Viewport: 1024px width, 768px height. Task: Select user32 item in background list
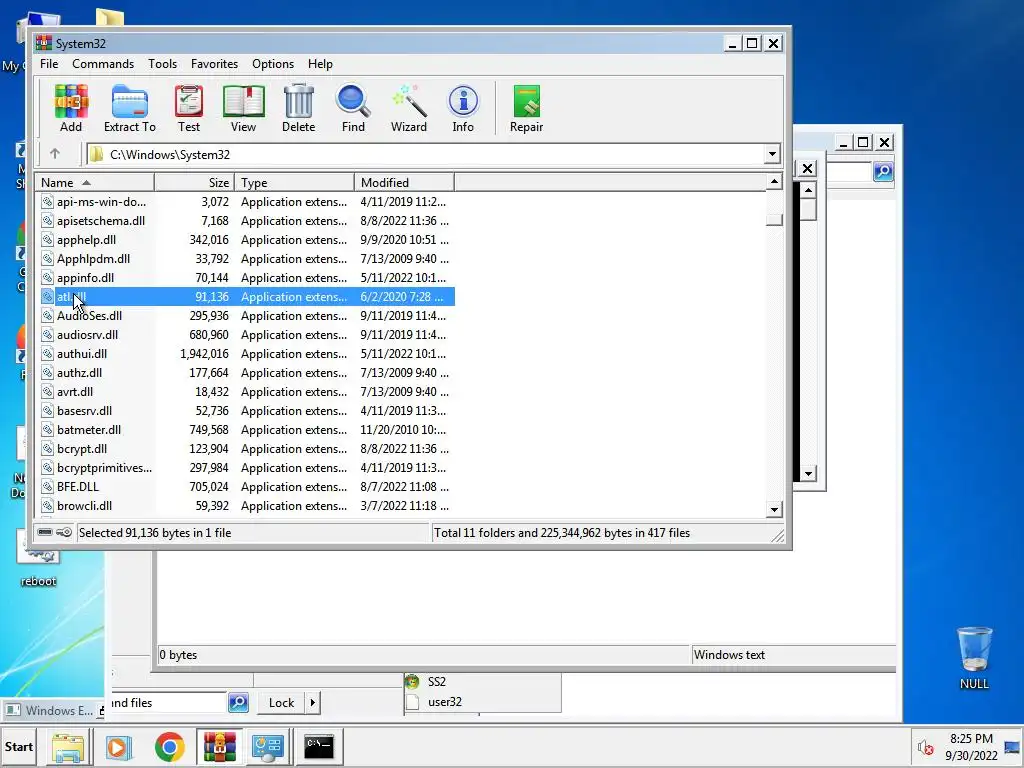pyautogui.click(x=445, y=702)
